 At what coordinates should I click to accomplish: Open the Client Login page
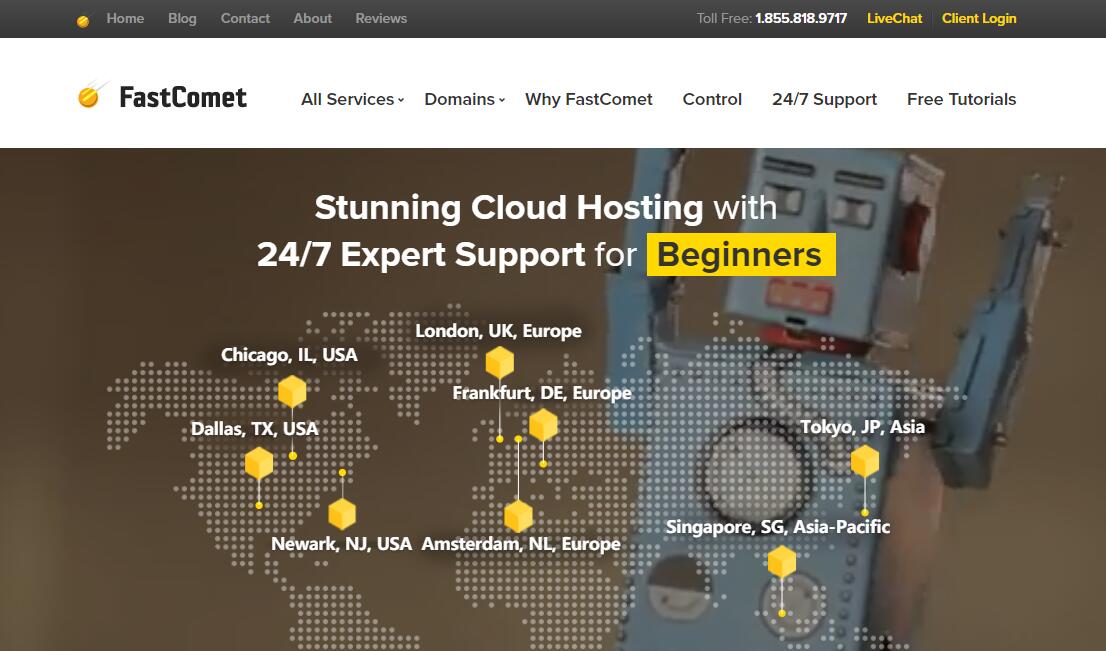coord(979,18)
